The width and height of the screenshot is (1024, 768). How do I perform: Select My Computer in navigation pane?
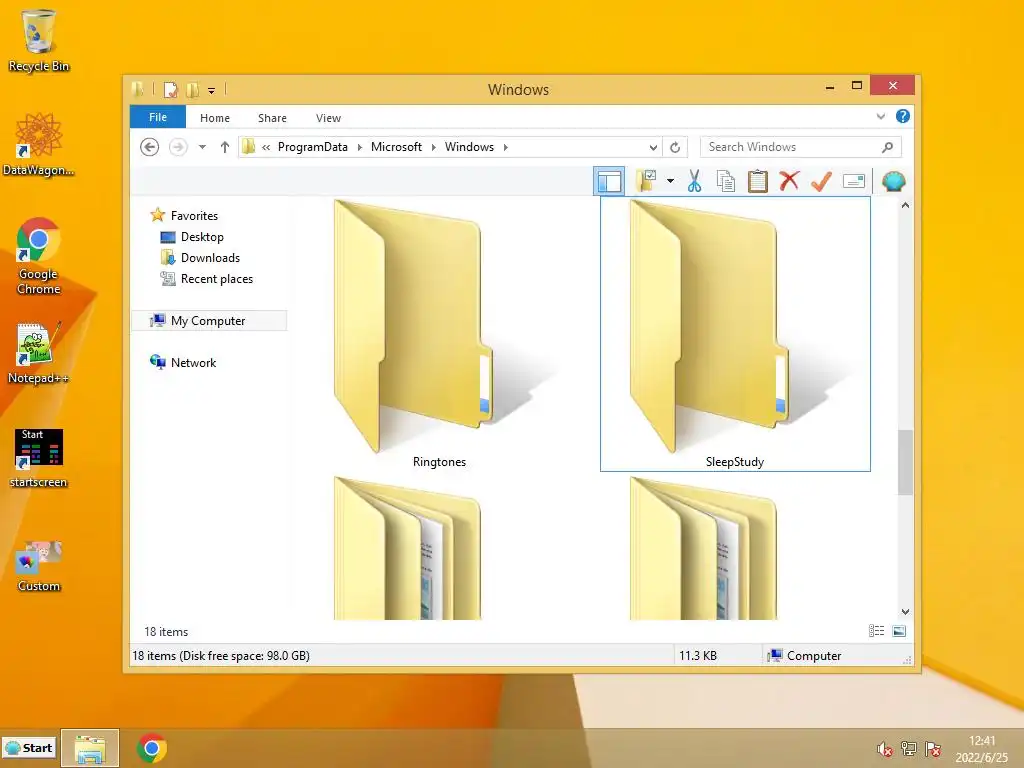(209, 321)
